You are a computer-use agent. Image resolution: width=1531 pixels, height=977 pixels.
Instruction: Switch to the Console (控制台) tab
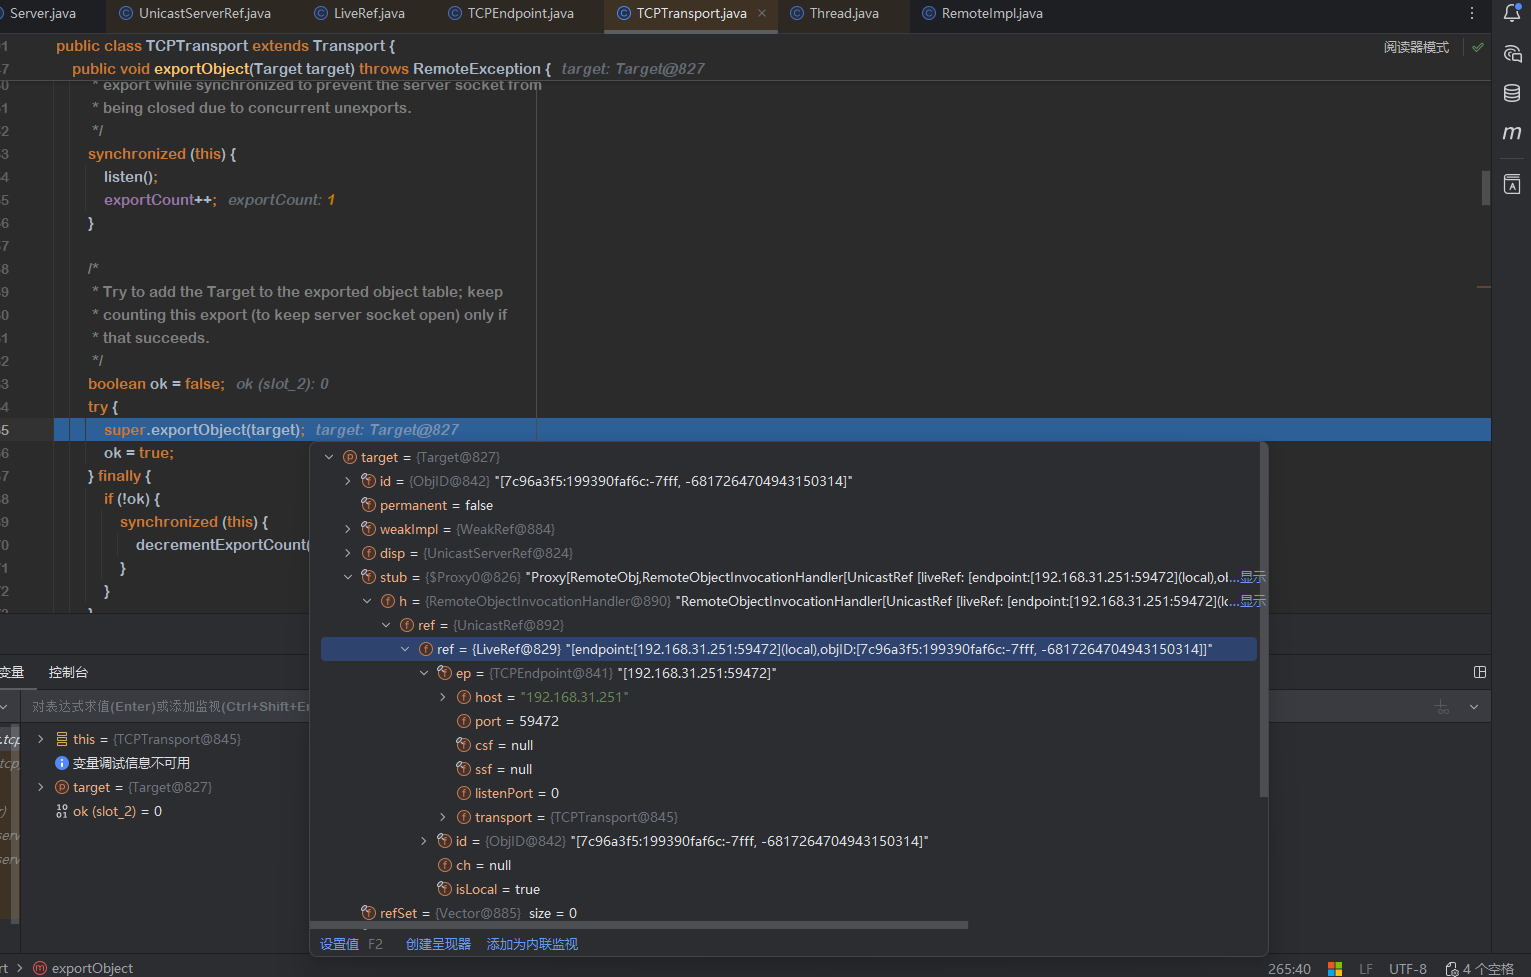point(68,672)
